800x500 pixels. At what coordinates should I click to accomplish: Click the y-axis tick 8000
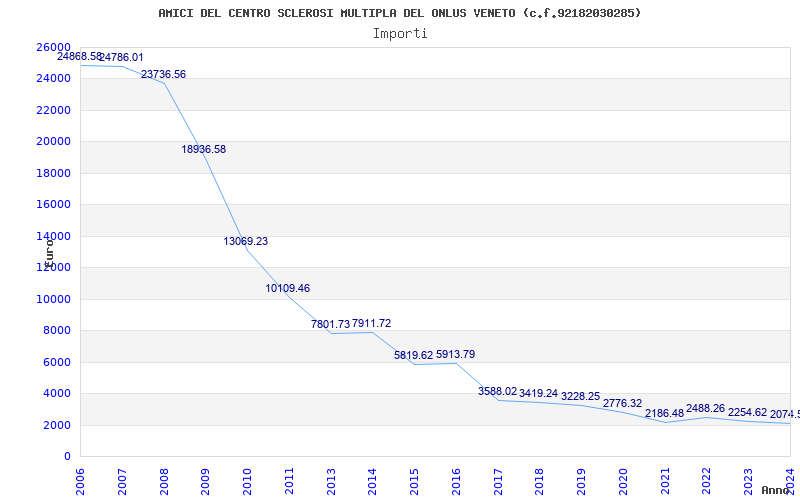click(57, 331)
